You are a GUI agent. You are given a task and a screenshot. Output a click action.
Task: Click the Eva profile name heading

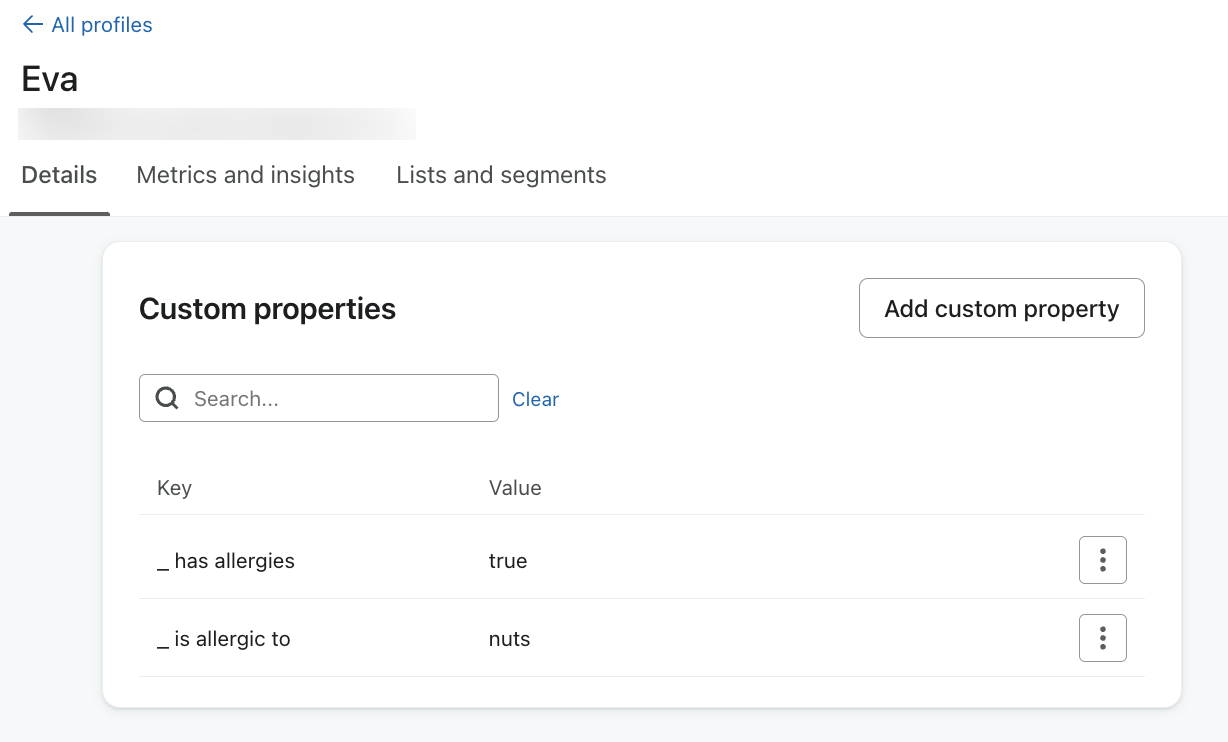pos(50,79)
